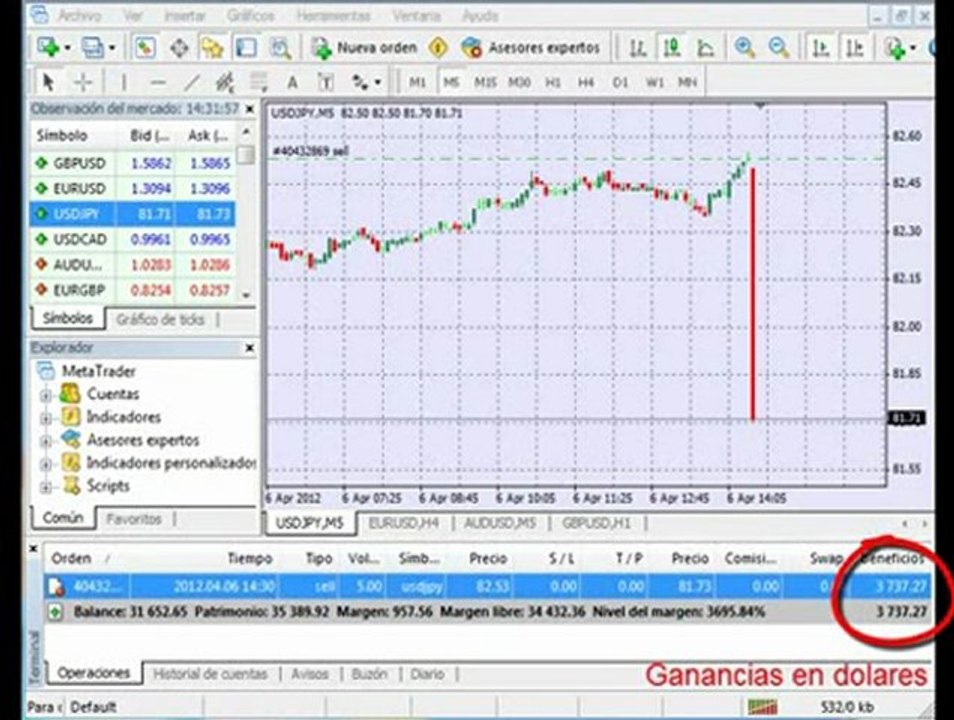Viewport: 954px width, 720px height.
Task: Expand the Cuentas tree node
Action: click(46, 396)
